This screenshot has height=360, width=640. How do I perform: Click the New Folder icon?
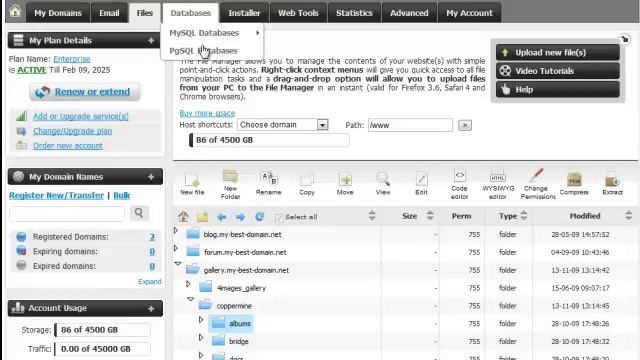[231, 184]
